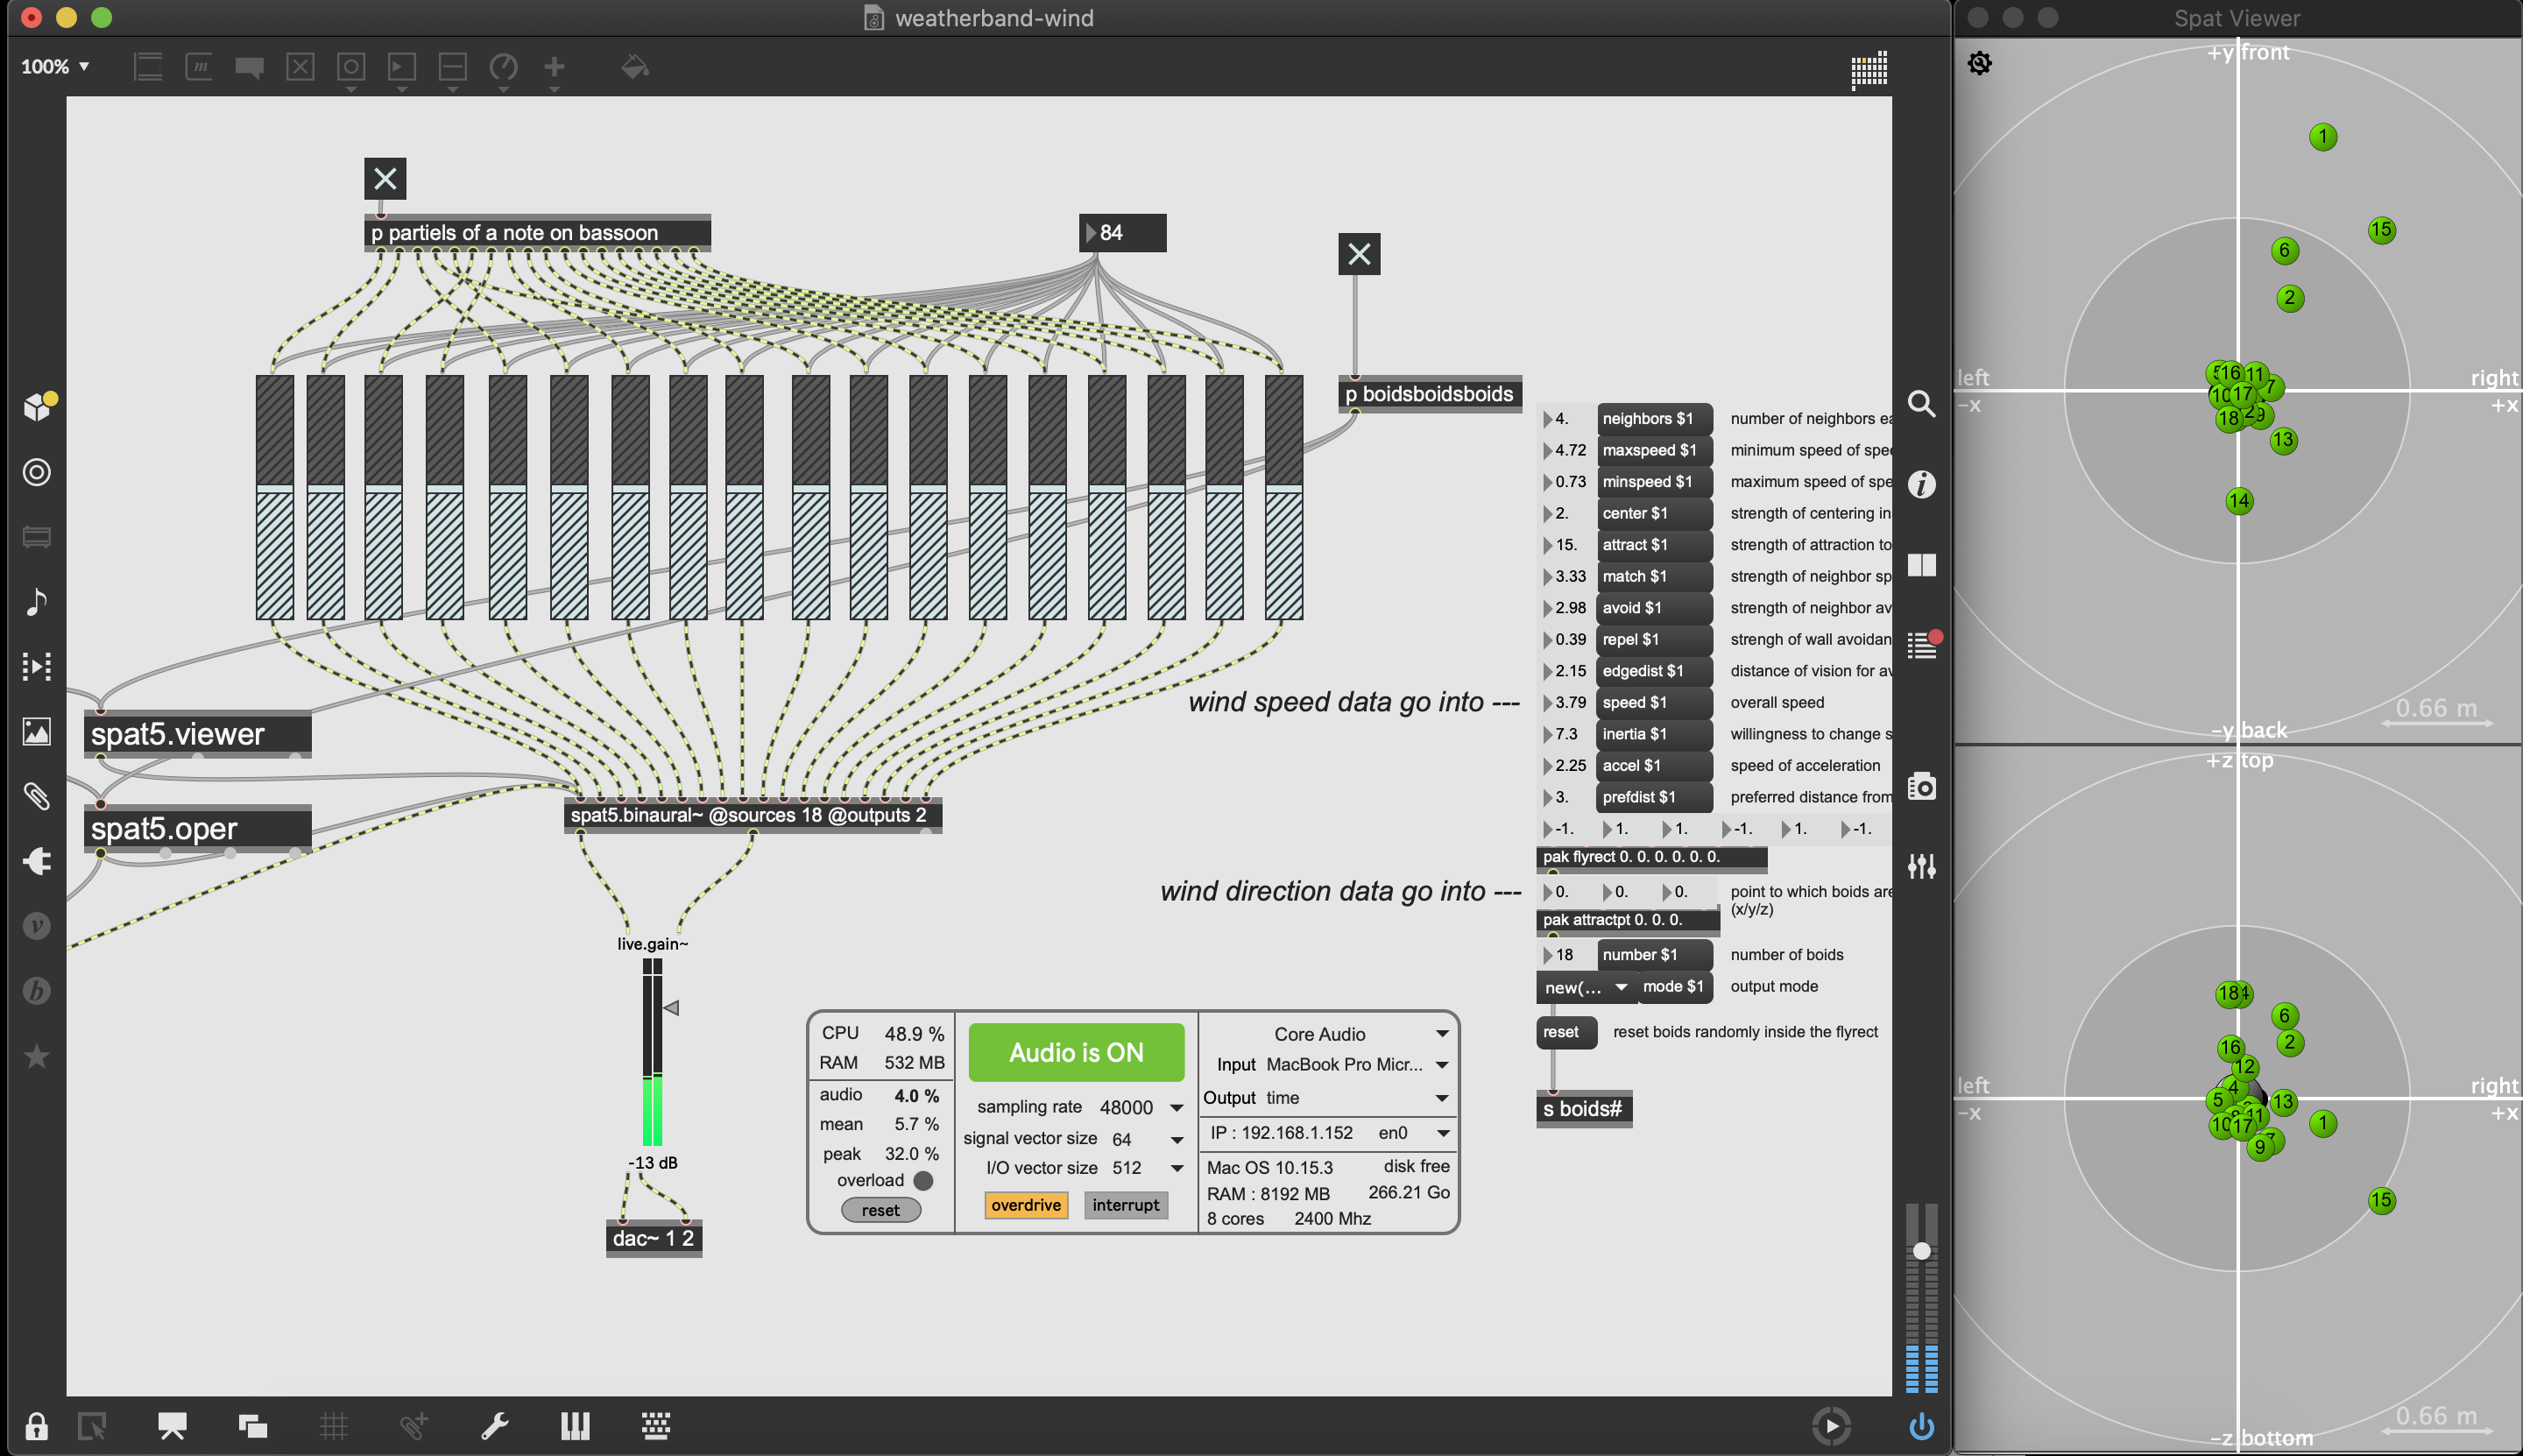2523x1456 pixels.
Task: Show the grid icon in bottom bar
Action: [x=334, y=1425]
